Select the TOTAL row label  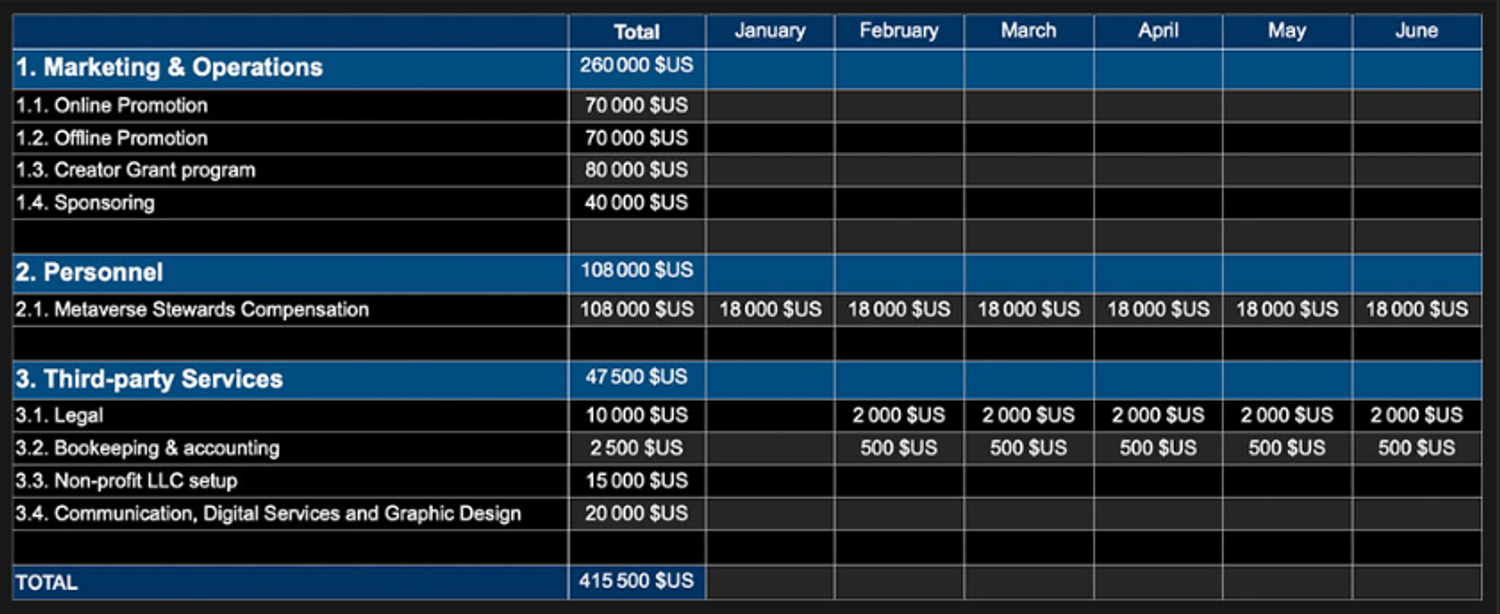47,582
